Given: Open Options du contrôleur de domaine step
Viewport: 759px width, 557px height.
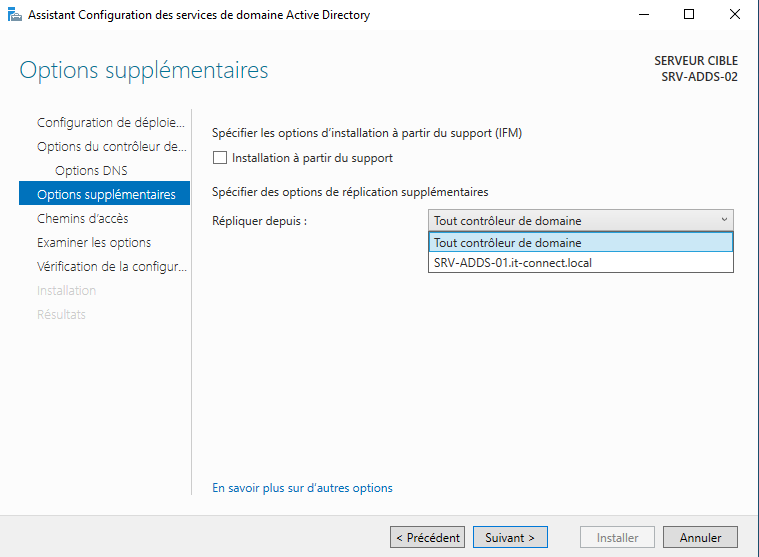Looking at the screenshot, I should point(111,147).
